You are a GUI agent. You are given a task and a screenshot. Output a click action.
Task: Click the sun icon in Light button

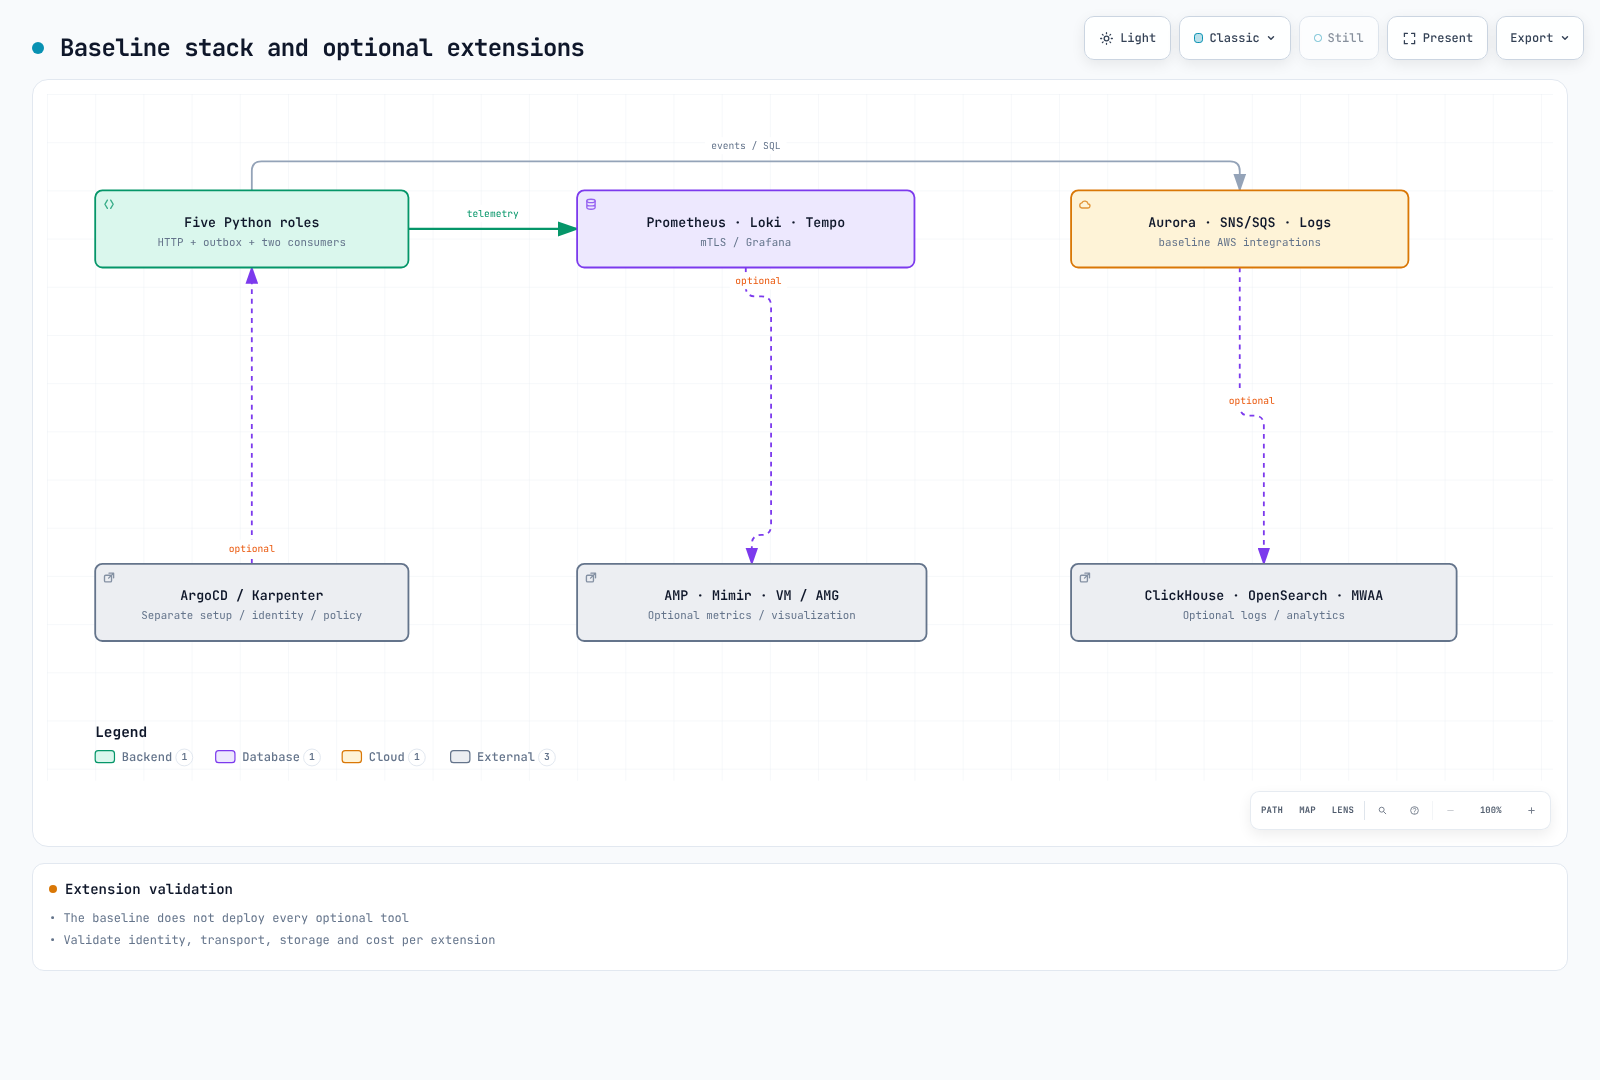[1106, 38]
